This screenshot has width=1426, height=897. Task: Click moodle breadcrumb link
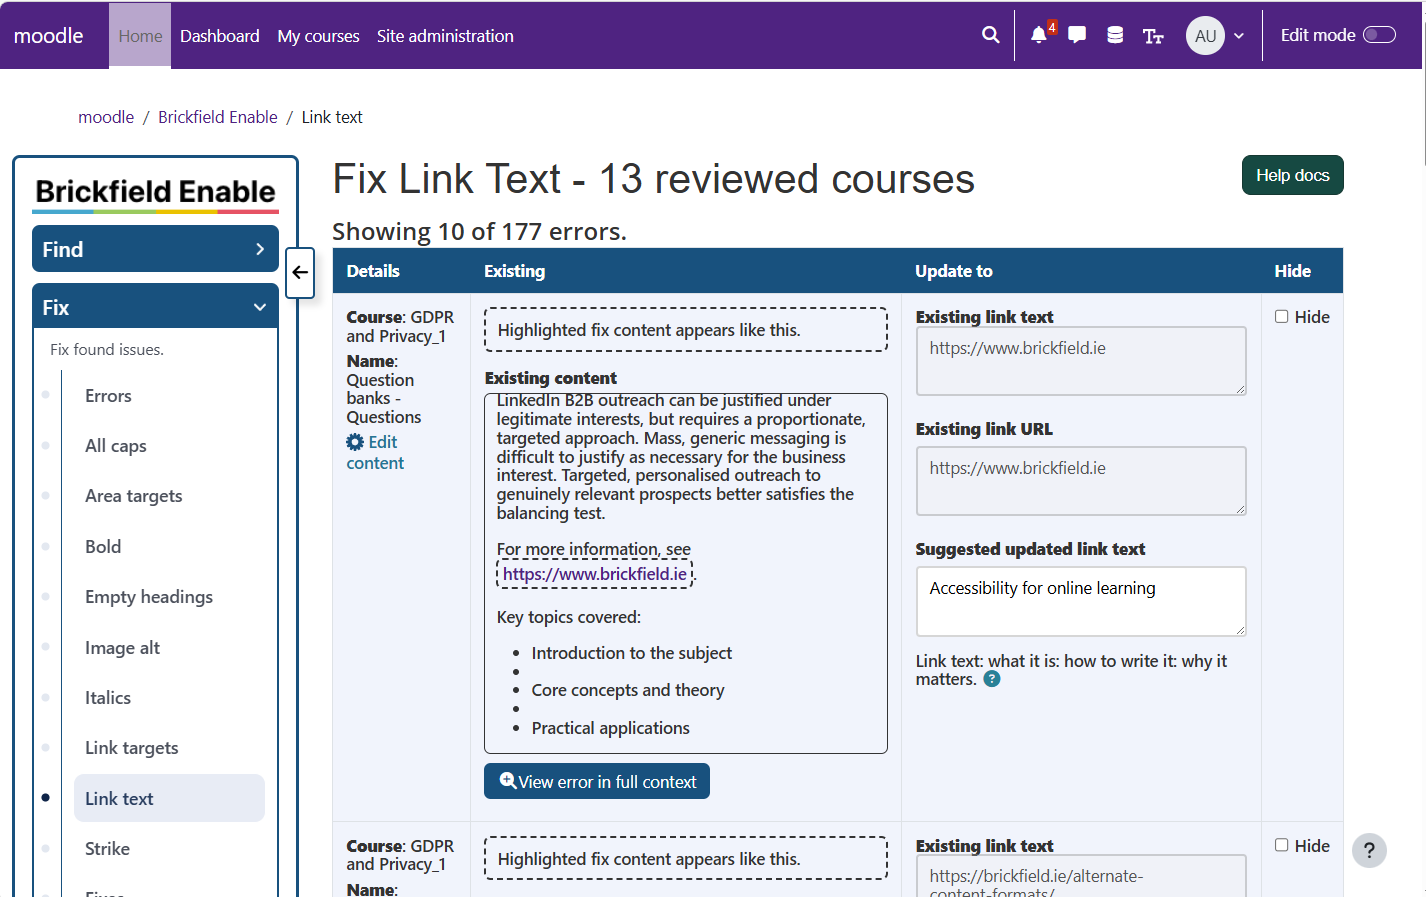pos(106,117)
